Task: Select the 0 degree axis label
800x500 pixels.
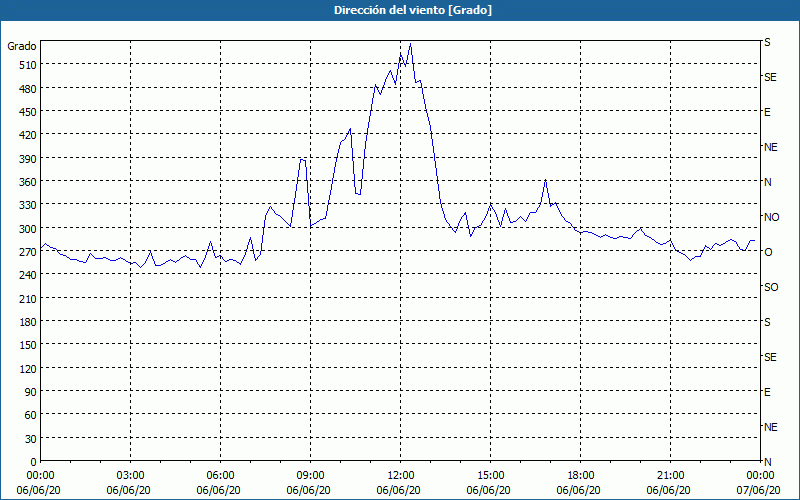Action: [34, 462]
